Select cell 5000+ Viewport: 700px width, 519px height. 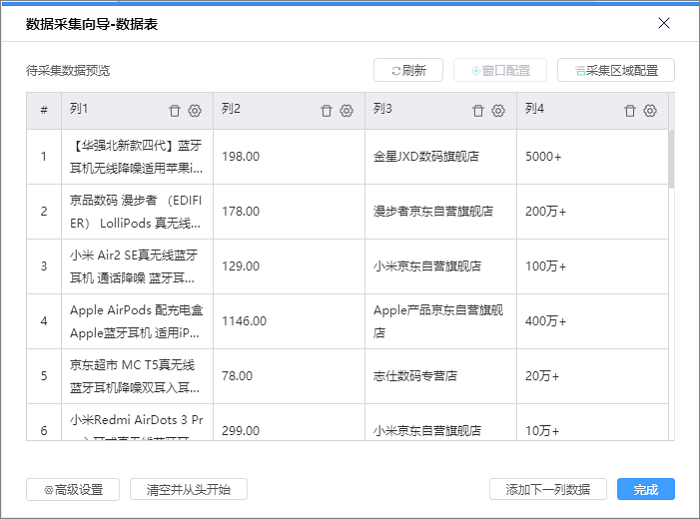tap(592, 157)
